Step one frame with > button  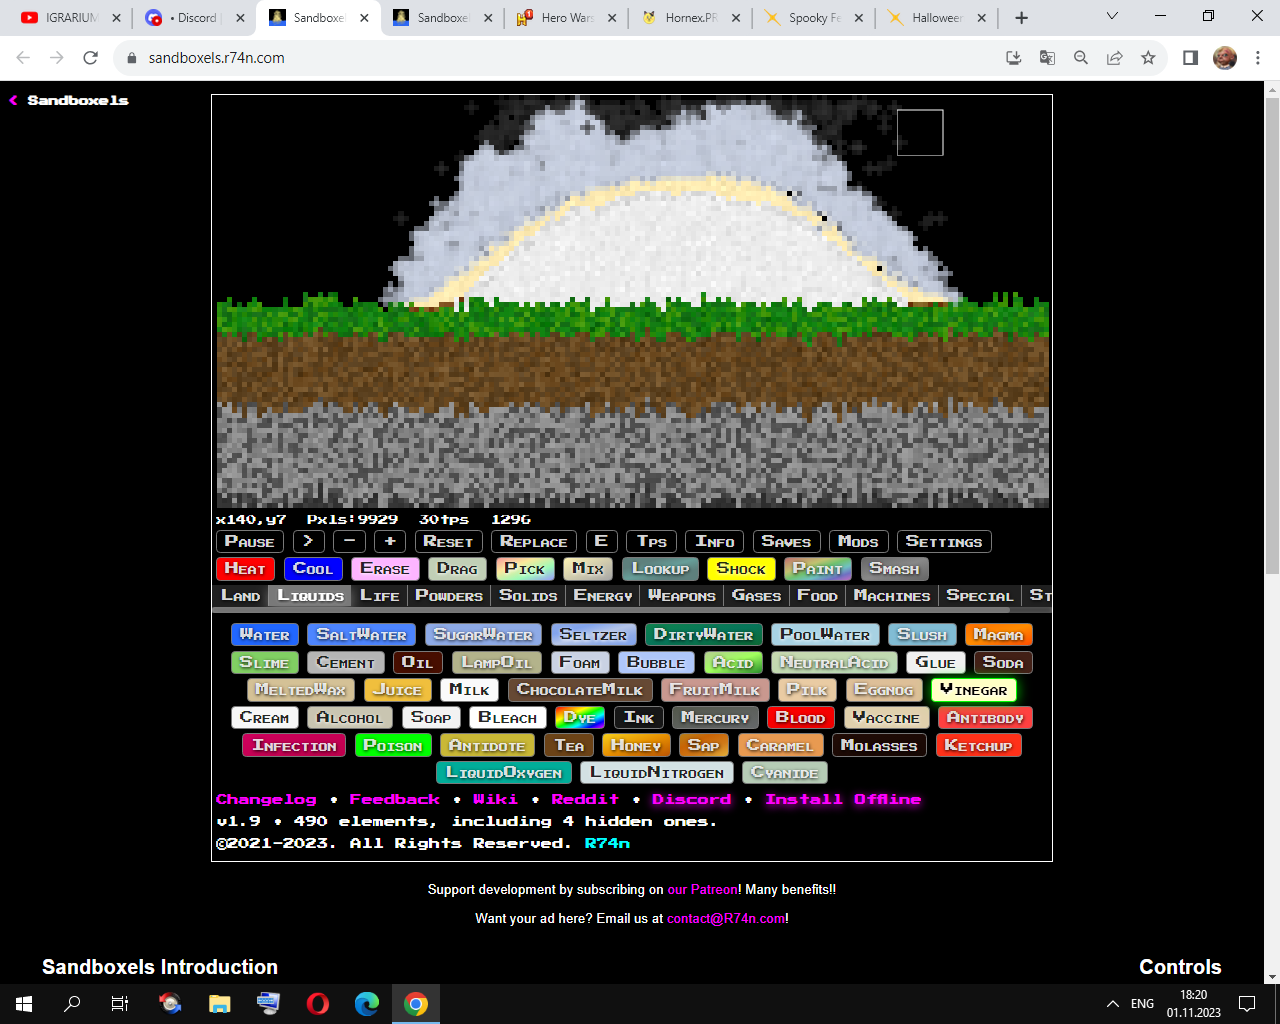[308, 541]
